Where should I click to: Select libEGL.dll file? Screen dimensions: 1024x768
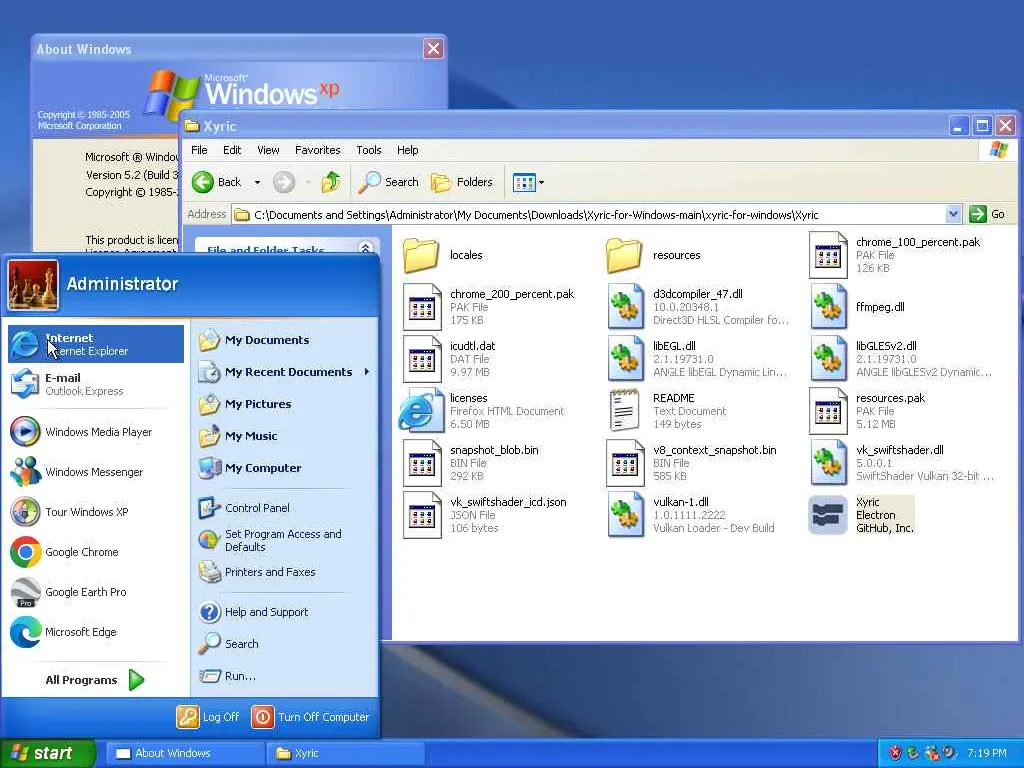click(697, 359)
